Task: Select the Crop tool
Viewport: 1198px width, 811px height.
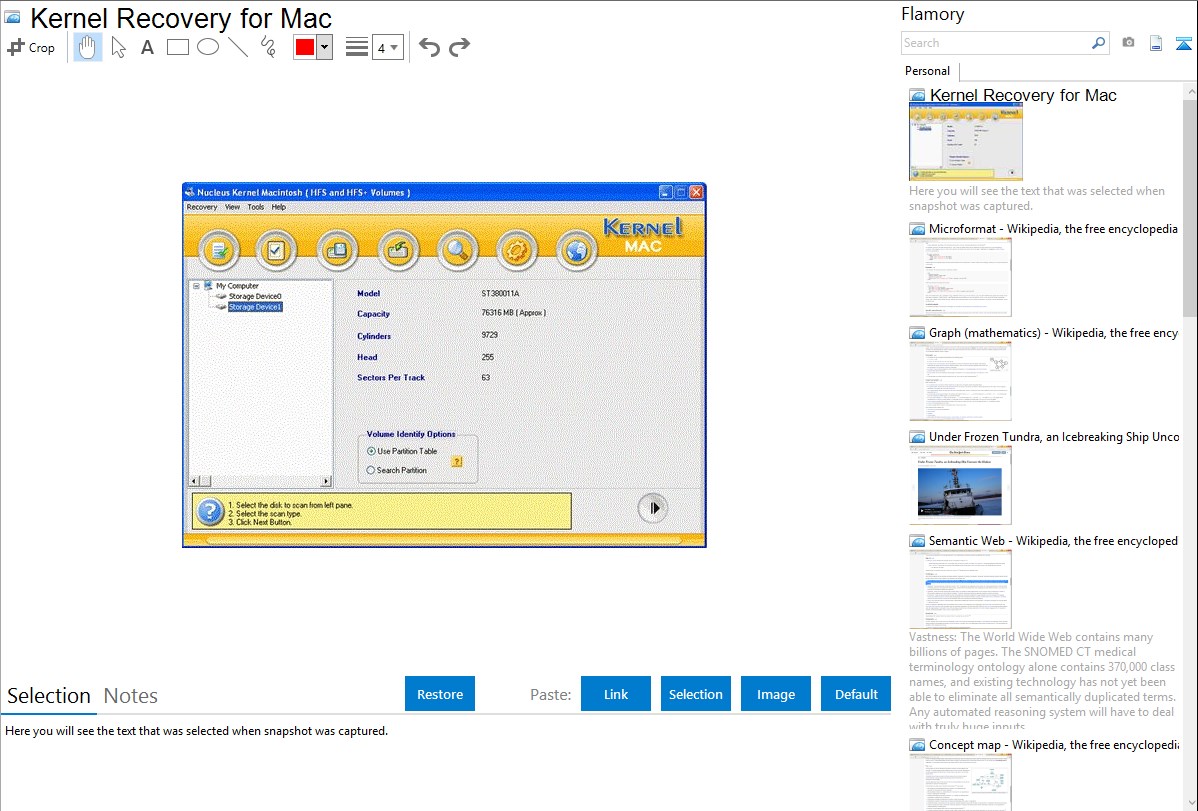Action: (x=31, y=47)
